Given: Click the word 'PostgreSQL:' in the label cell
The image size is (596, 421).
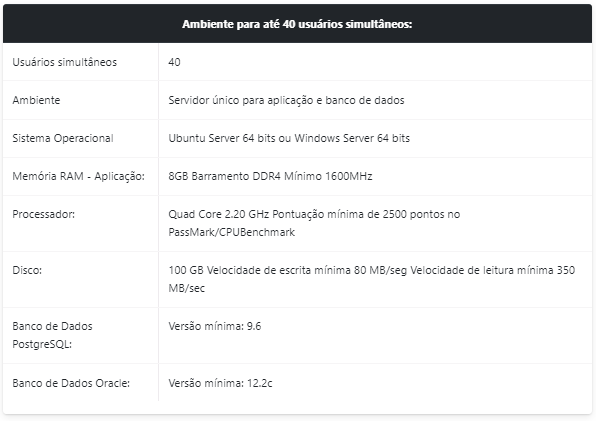Looking at the screenshot, I should click(42, 344).
